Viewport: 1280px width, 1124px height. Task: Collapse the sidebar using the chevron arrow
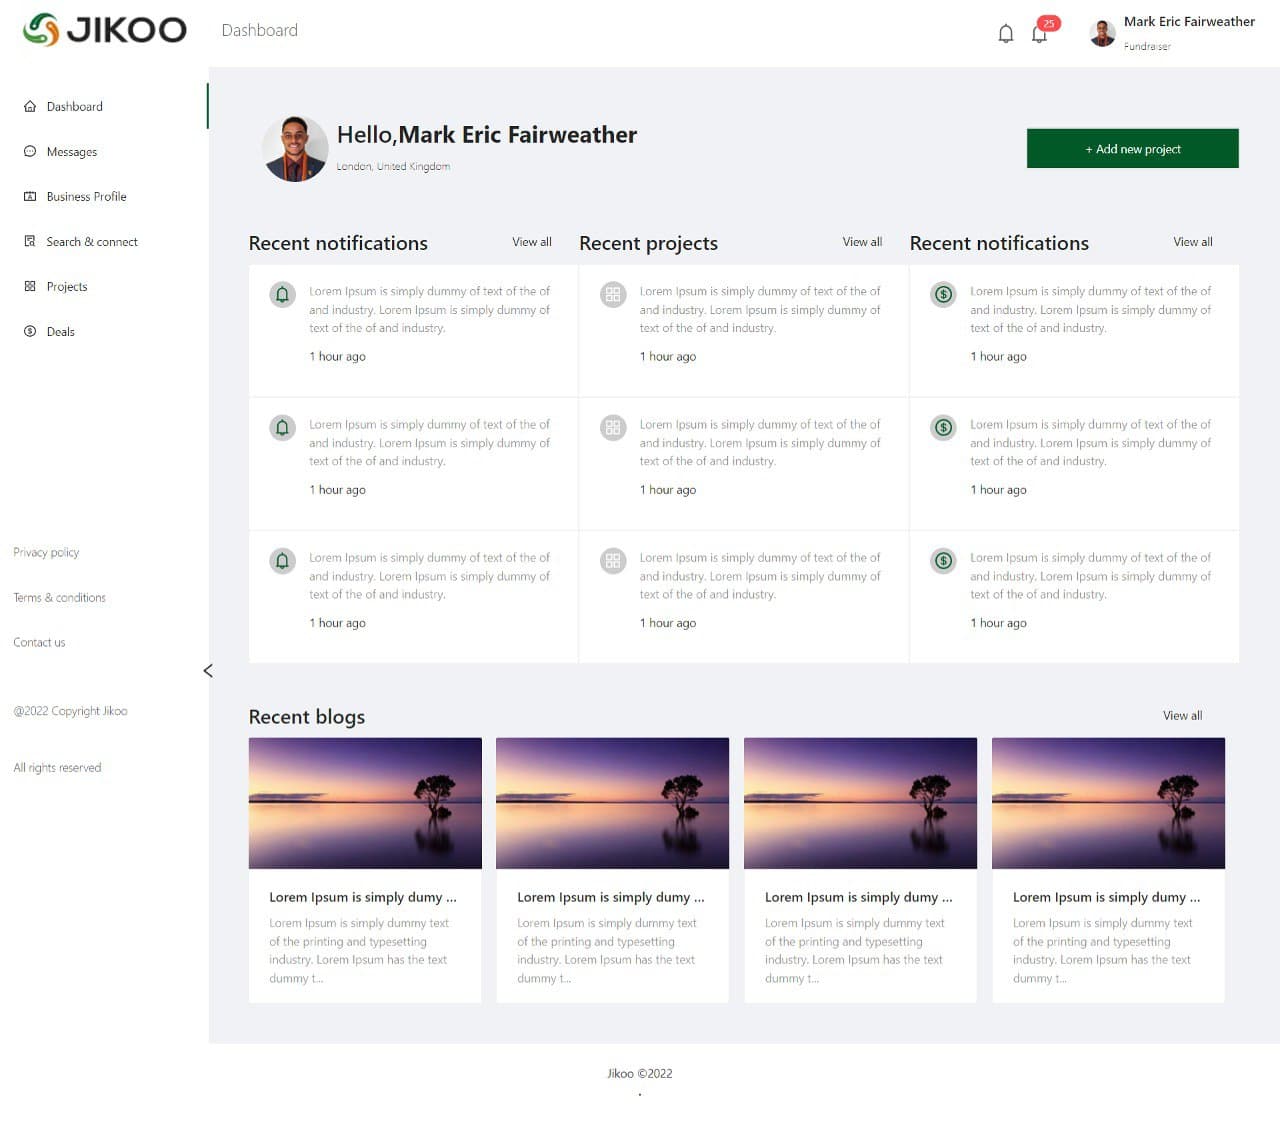click(208, 671)
